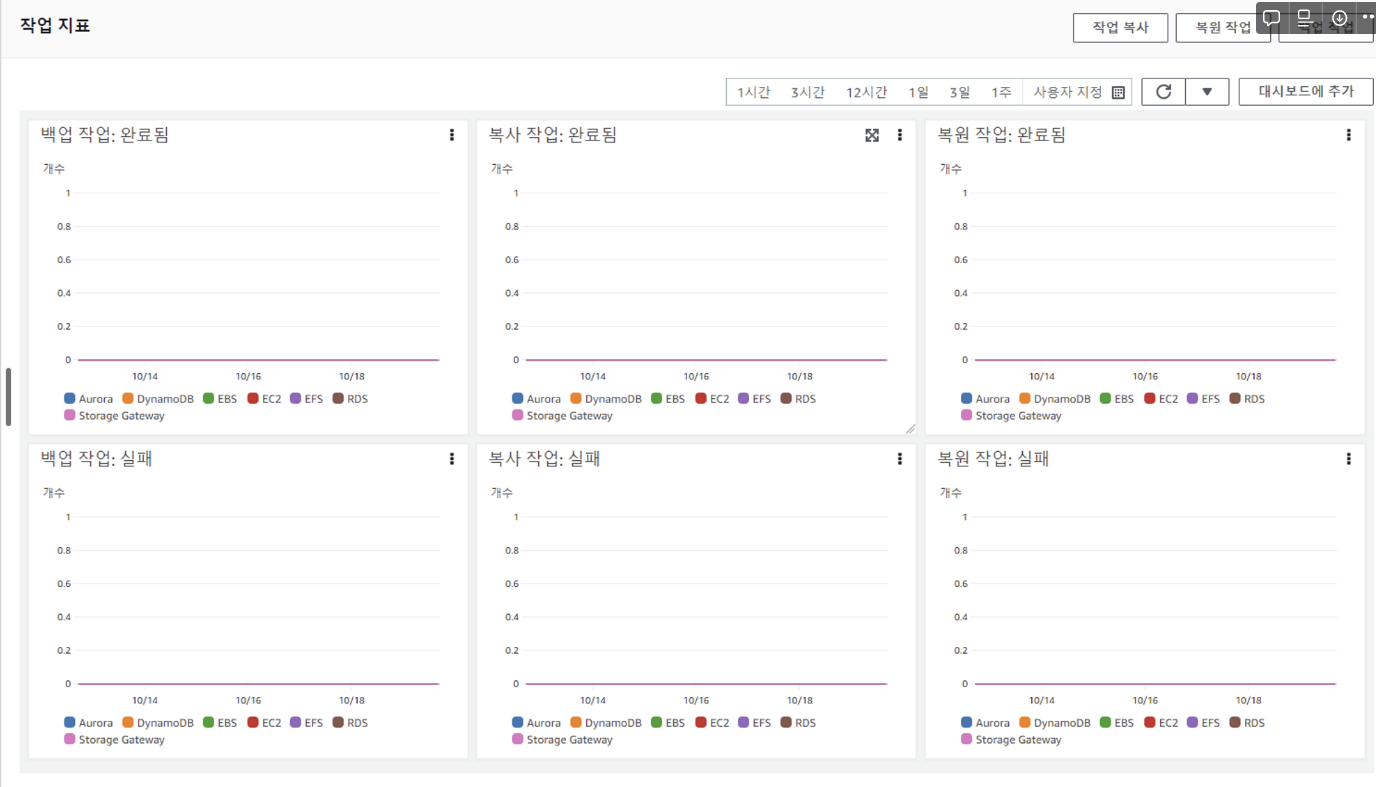This screenshot has height=787, width=1376.
Task: Select the 1일 time range
Action: pos(918,92)
